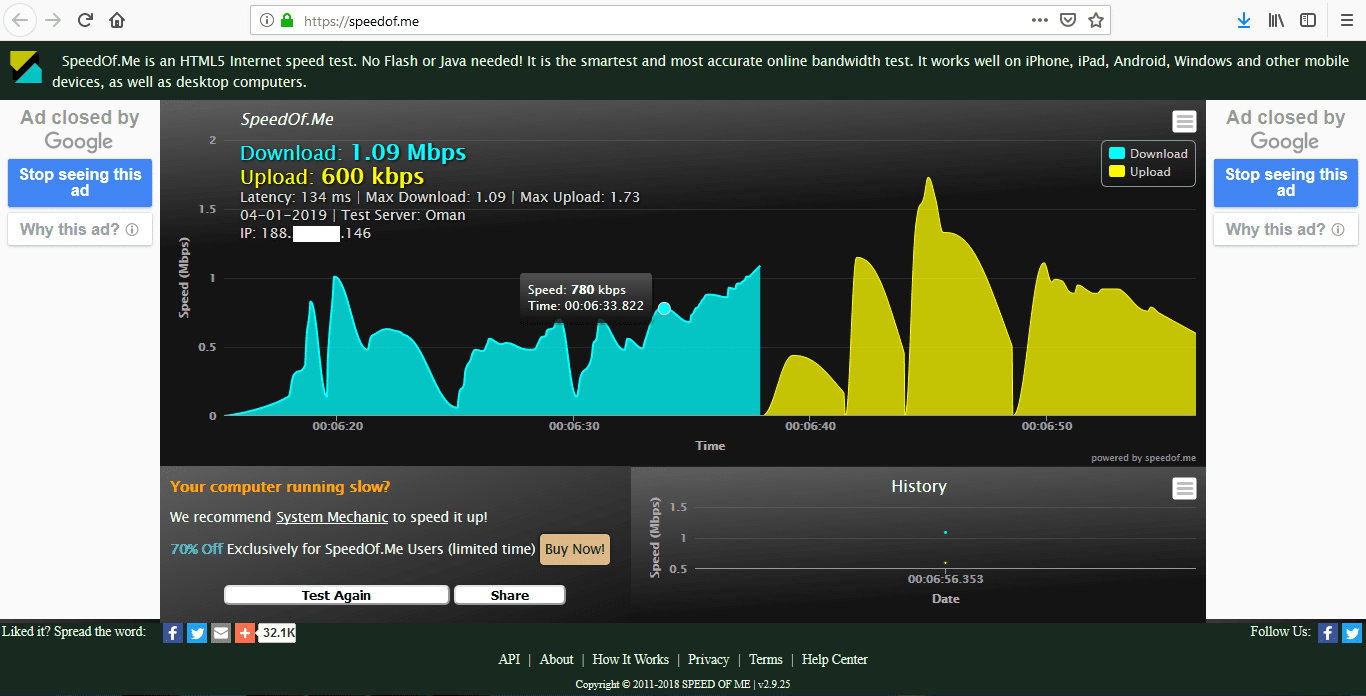Click the 32.1K share counter
This screenshot has width=1366, height=696.
(x=278, y=633)
